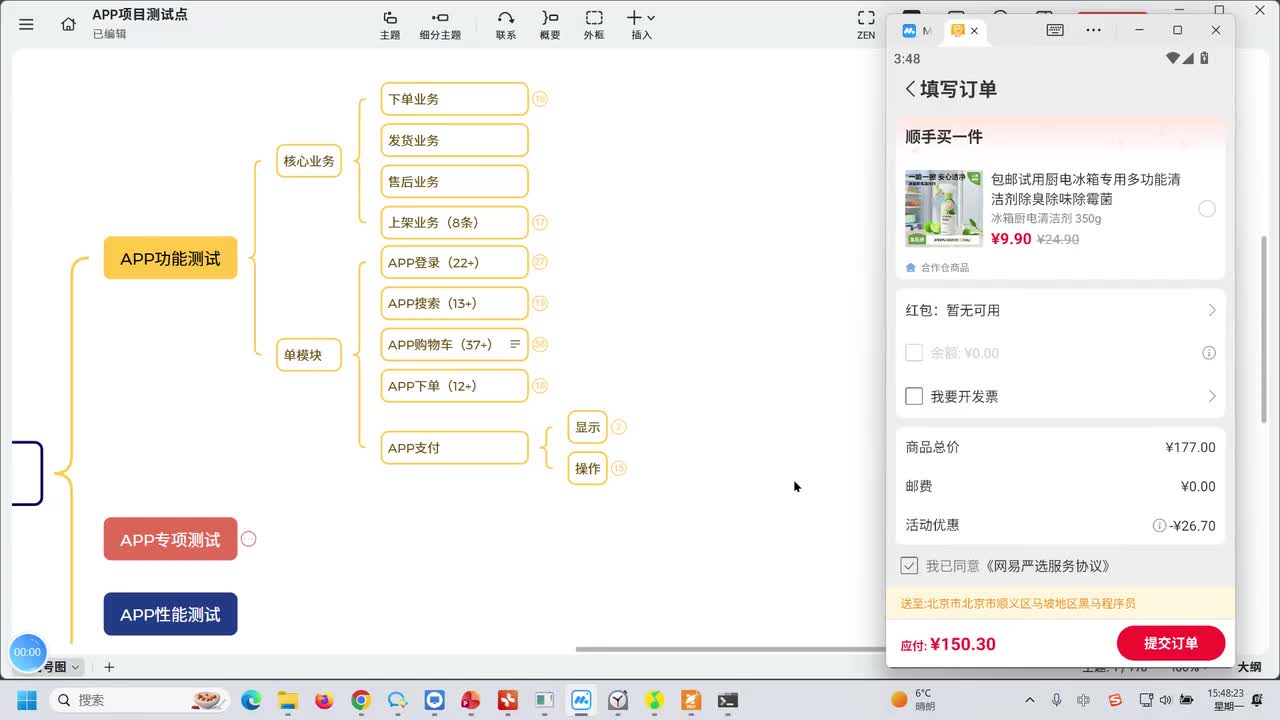The height and width of the screenshot is (720, 1280).
Task: Select the 上架业务（8条） node
Action: pyautogui.click(x=454, y=222)
